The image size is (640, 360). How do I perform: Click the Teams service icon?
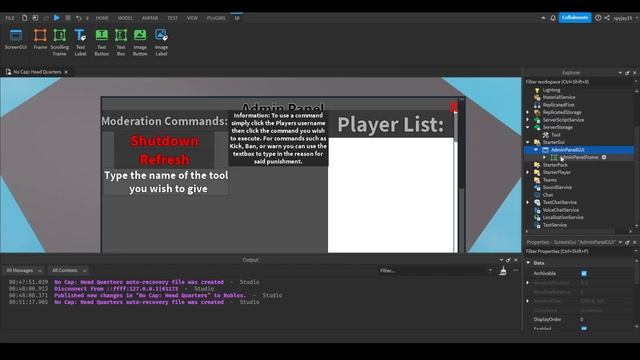click(537, 180)
